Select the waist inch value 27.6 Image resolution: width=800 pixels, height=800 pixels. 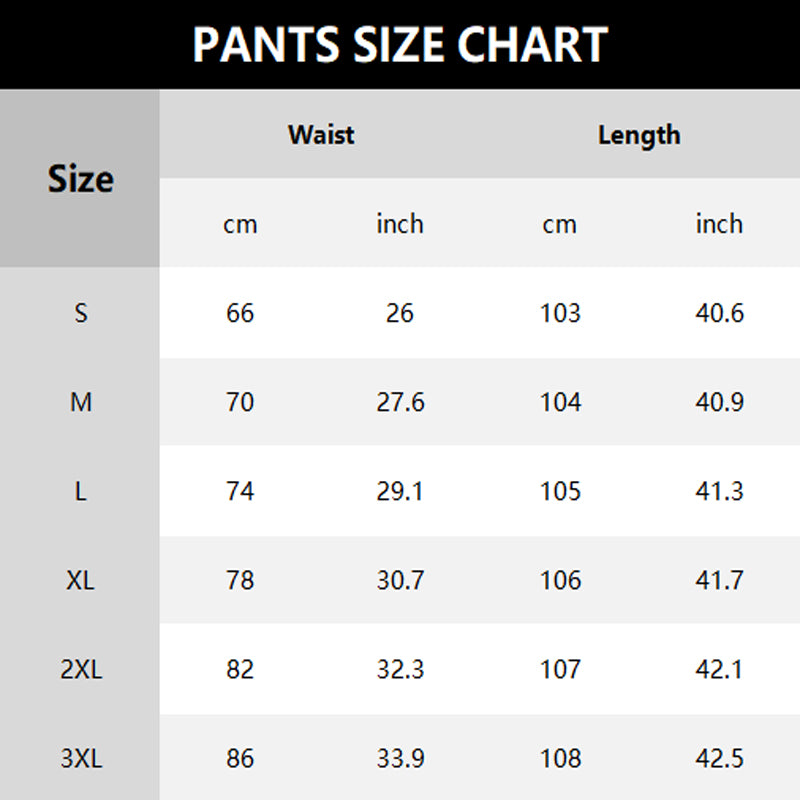(x=400, y=402)
